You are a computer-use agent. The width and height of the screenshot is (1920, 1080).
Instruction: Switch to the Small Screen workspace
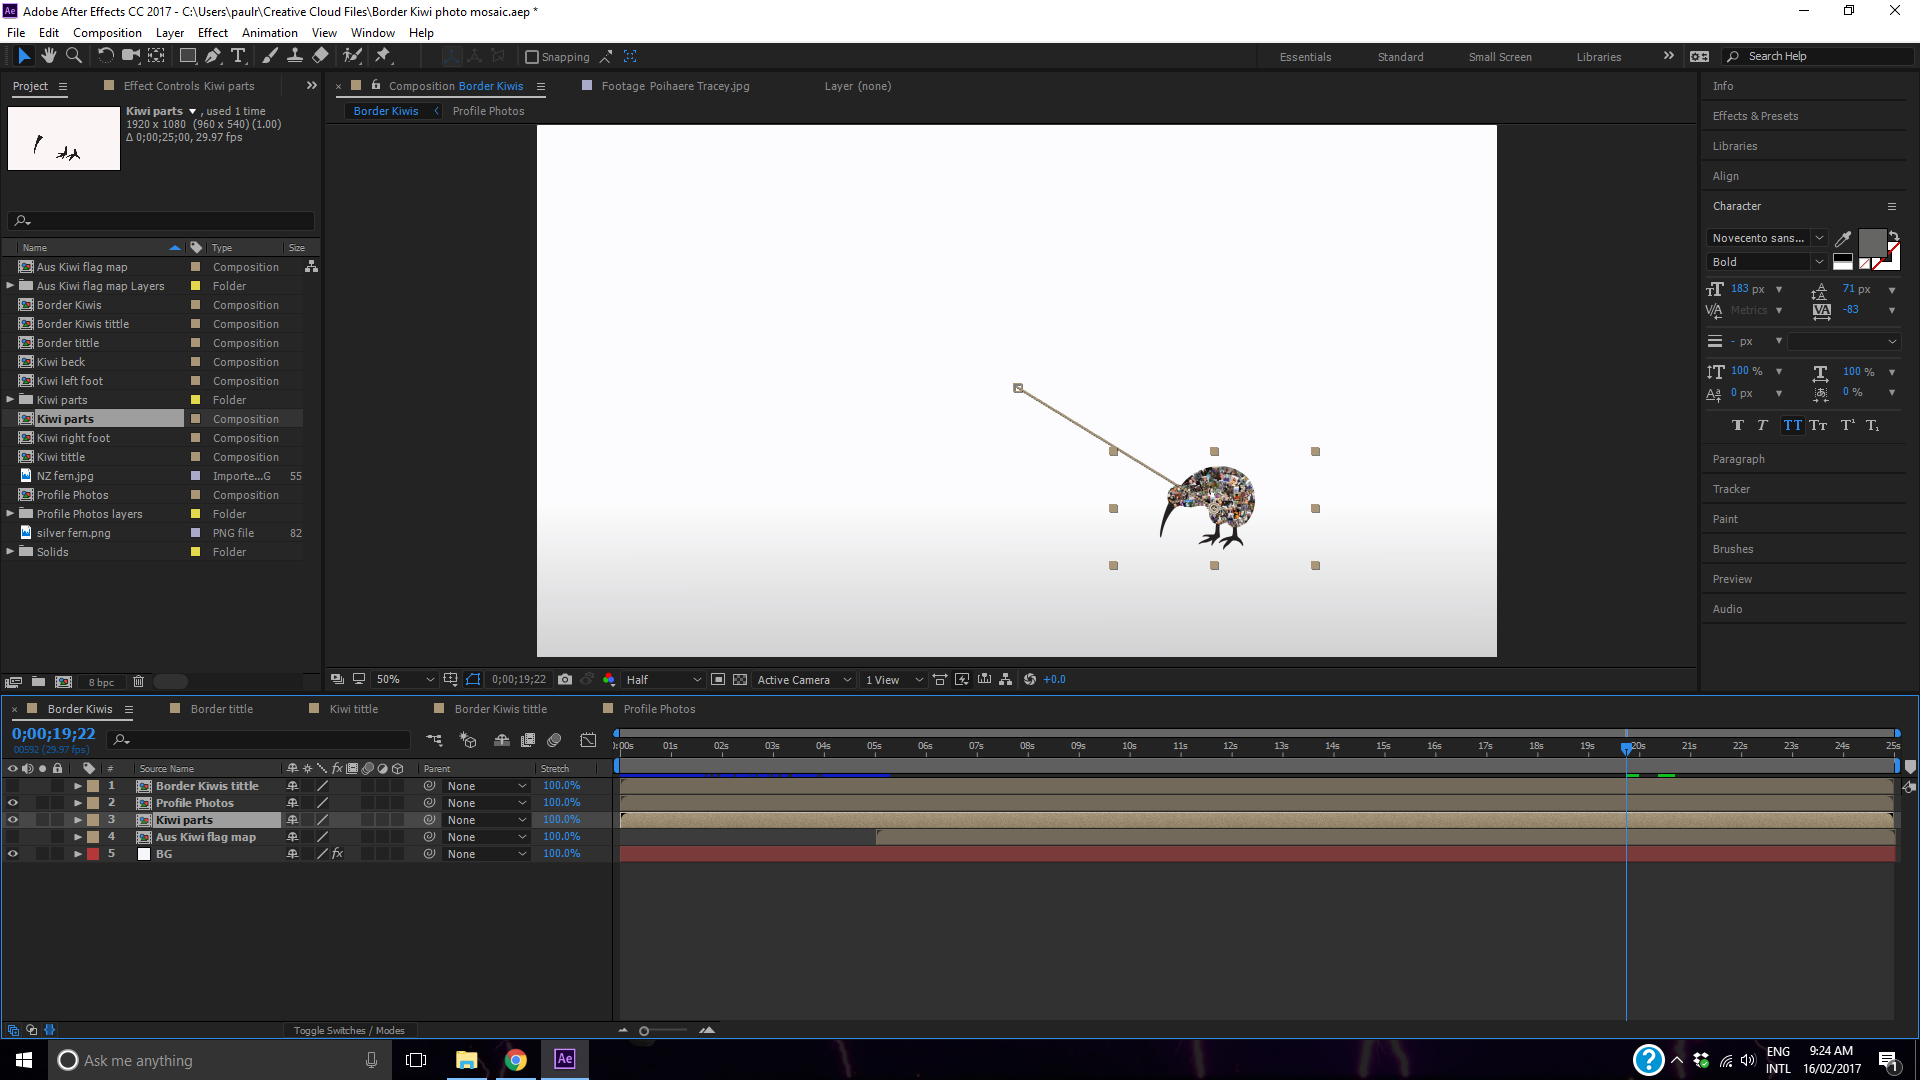click(x=1500, y=57)
